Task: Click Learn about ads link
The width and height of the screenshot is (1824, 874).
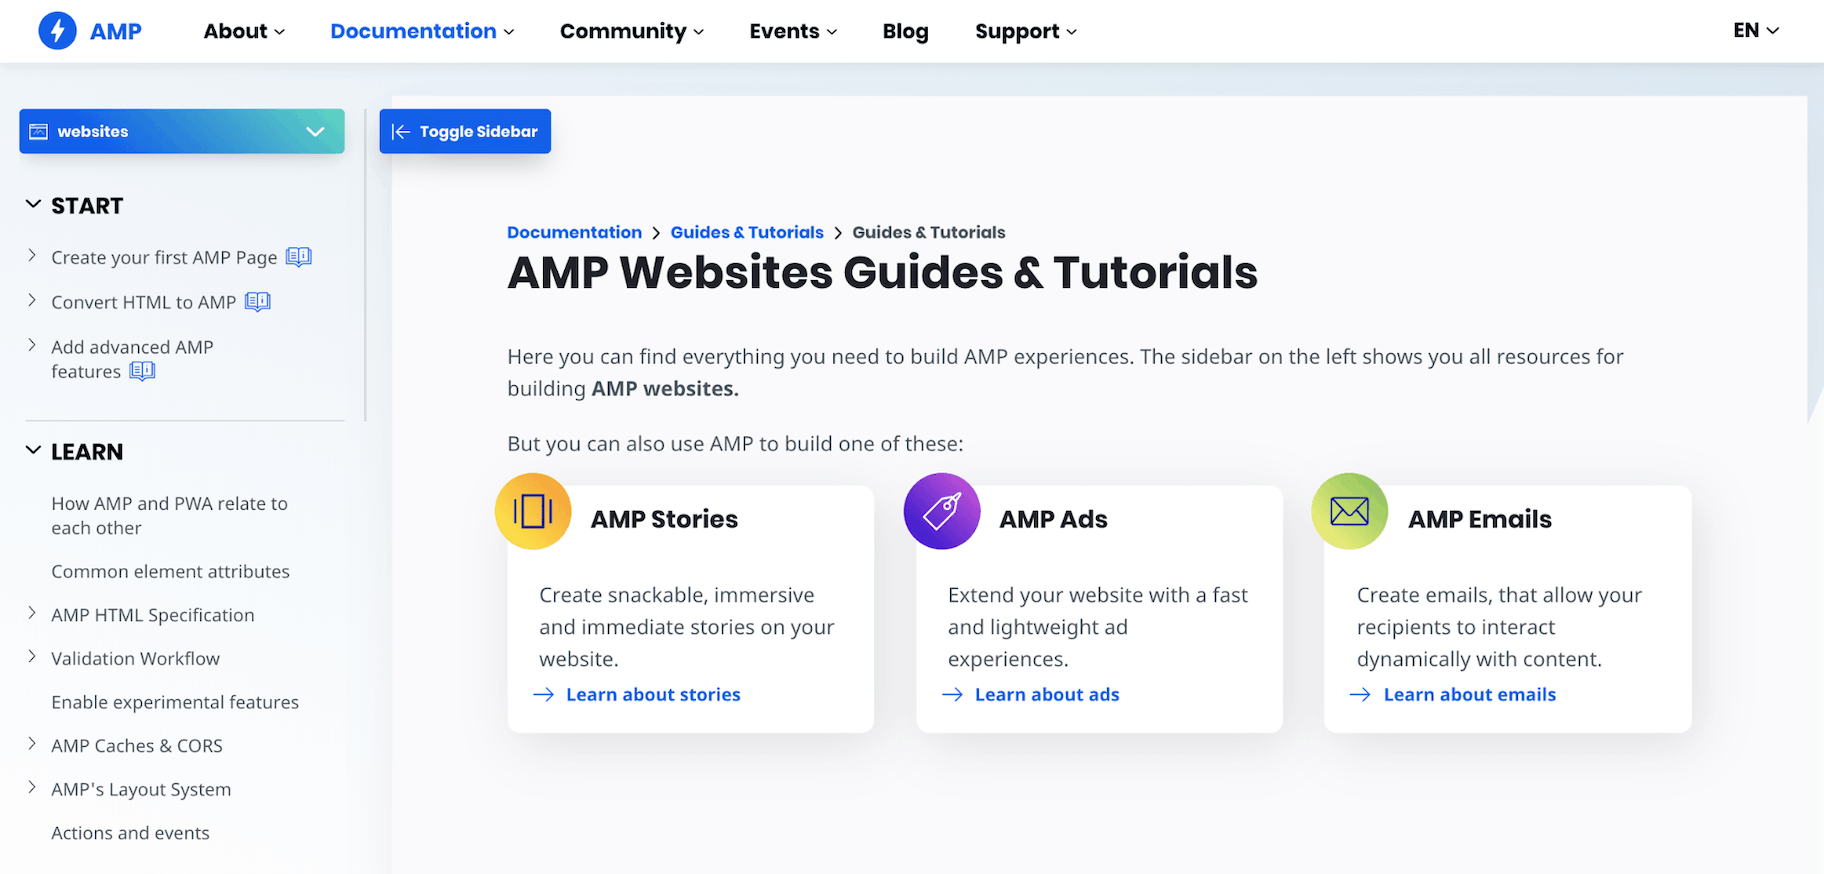Action: [x=1046, y=695]
